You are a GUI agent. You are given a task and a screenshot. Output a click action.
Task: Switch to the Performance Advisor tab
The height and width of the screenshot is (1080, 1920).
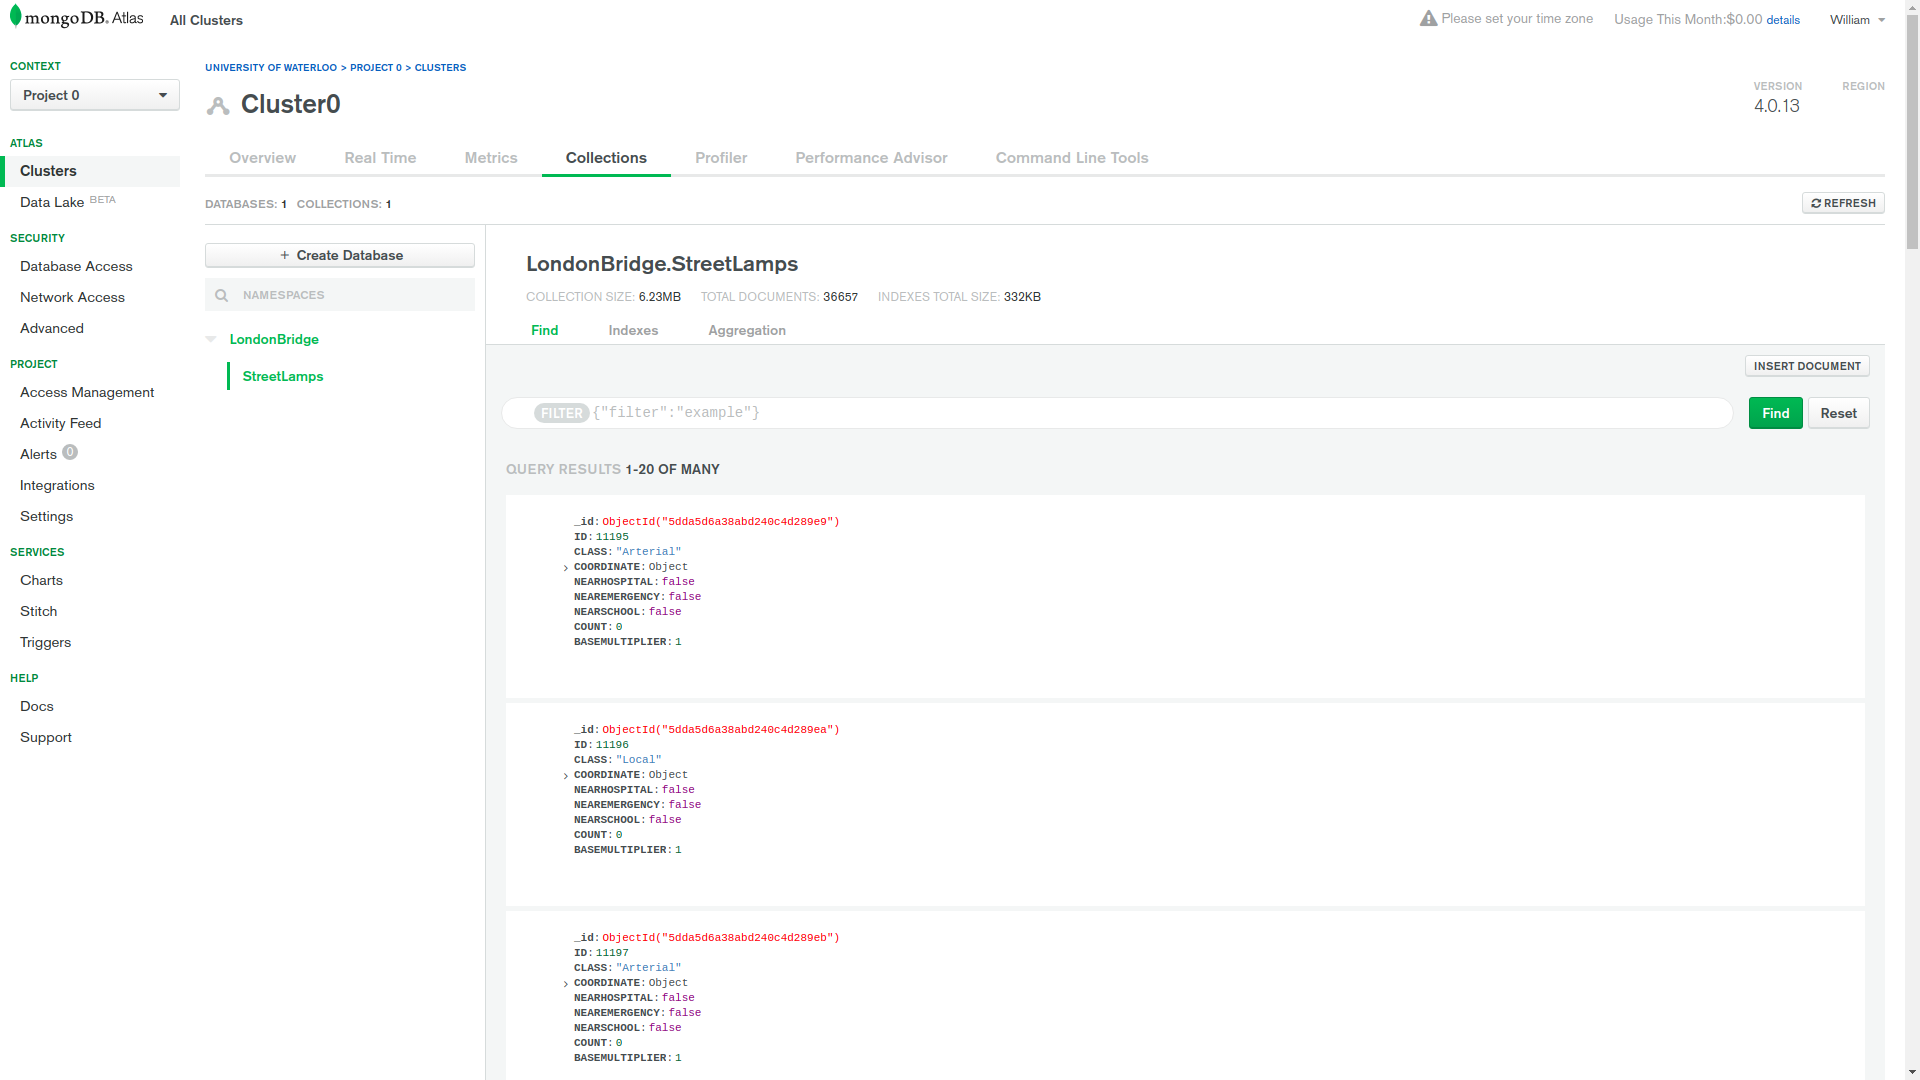pos(870,158)
